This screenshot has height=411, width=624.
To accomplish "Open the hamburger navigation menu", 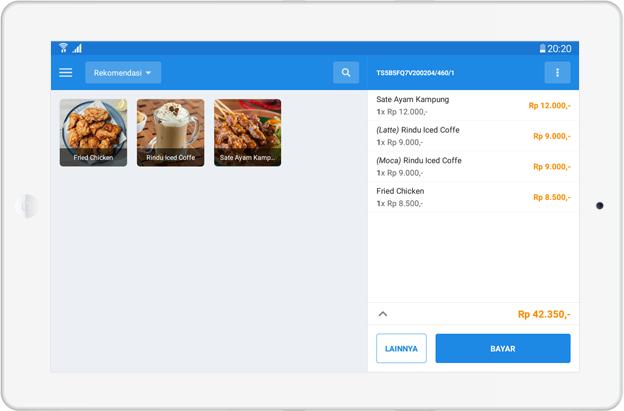I will point(66,72).
